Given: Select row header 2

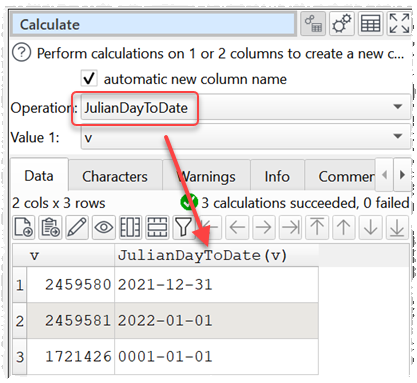Looking at the screenshot, I should pyautogui.click(x=20, y=321).
